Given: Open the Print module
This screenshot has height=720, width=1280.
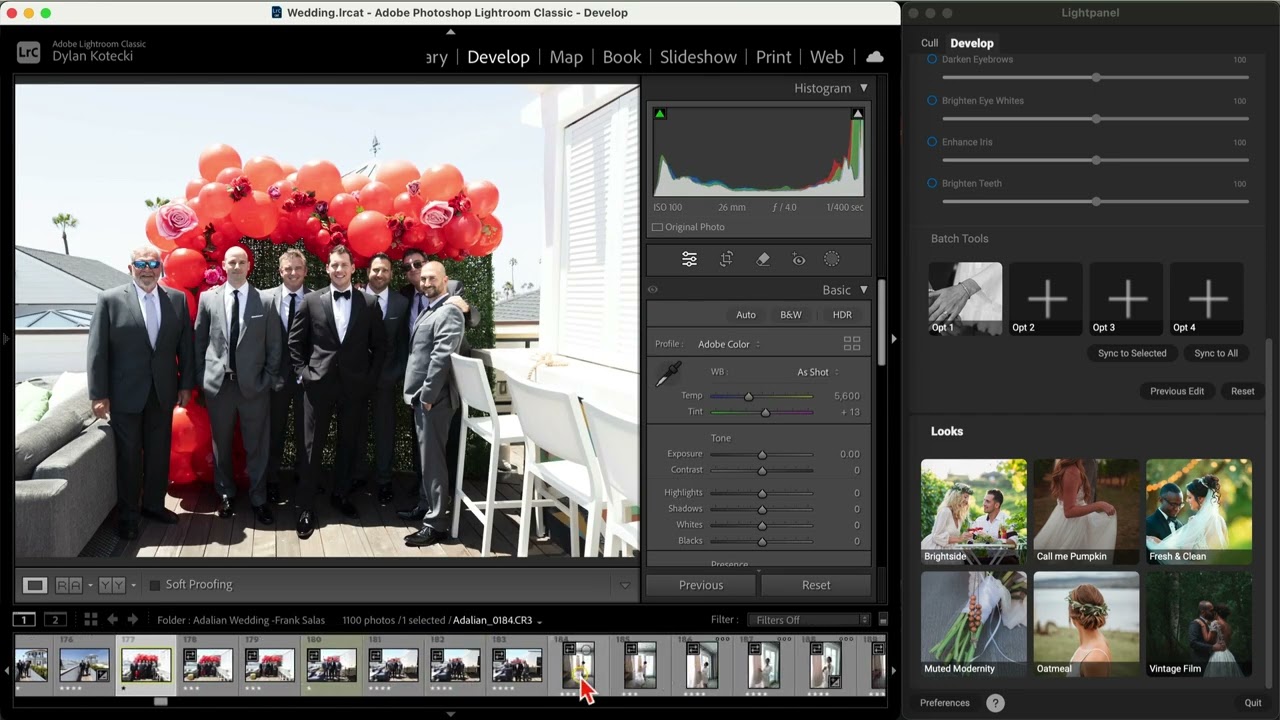Looking at the screenshot, I should 773,57.
